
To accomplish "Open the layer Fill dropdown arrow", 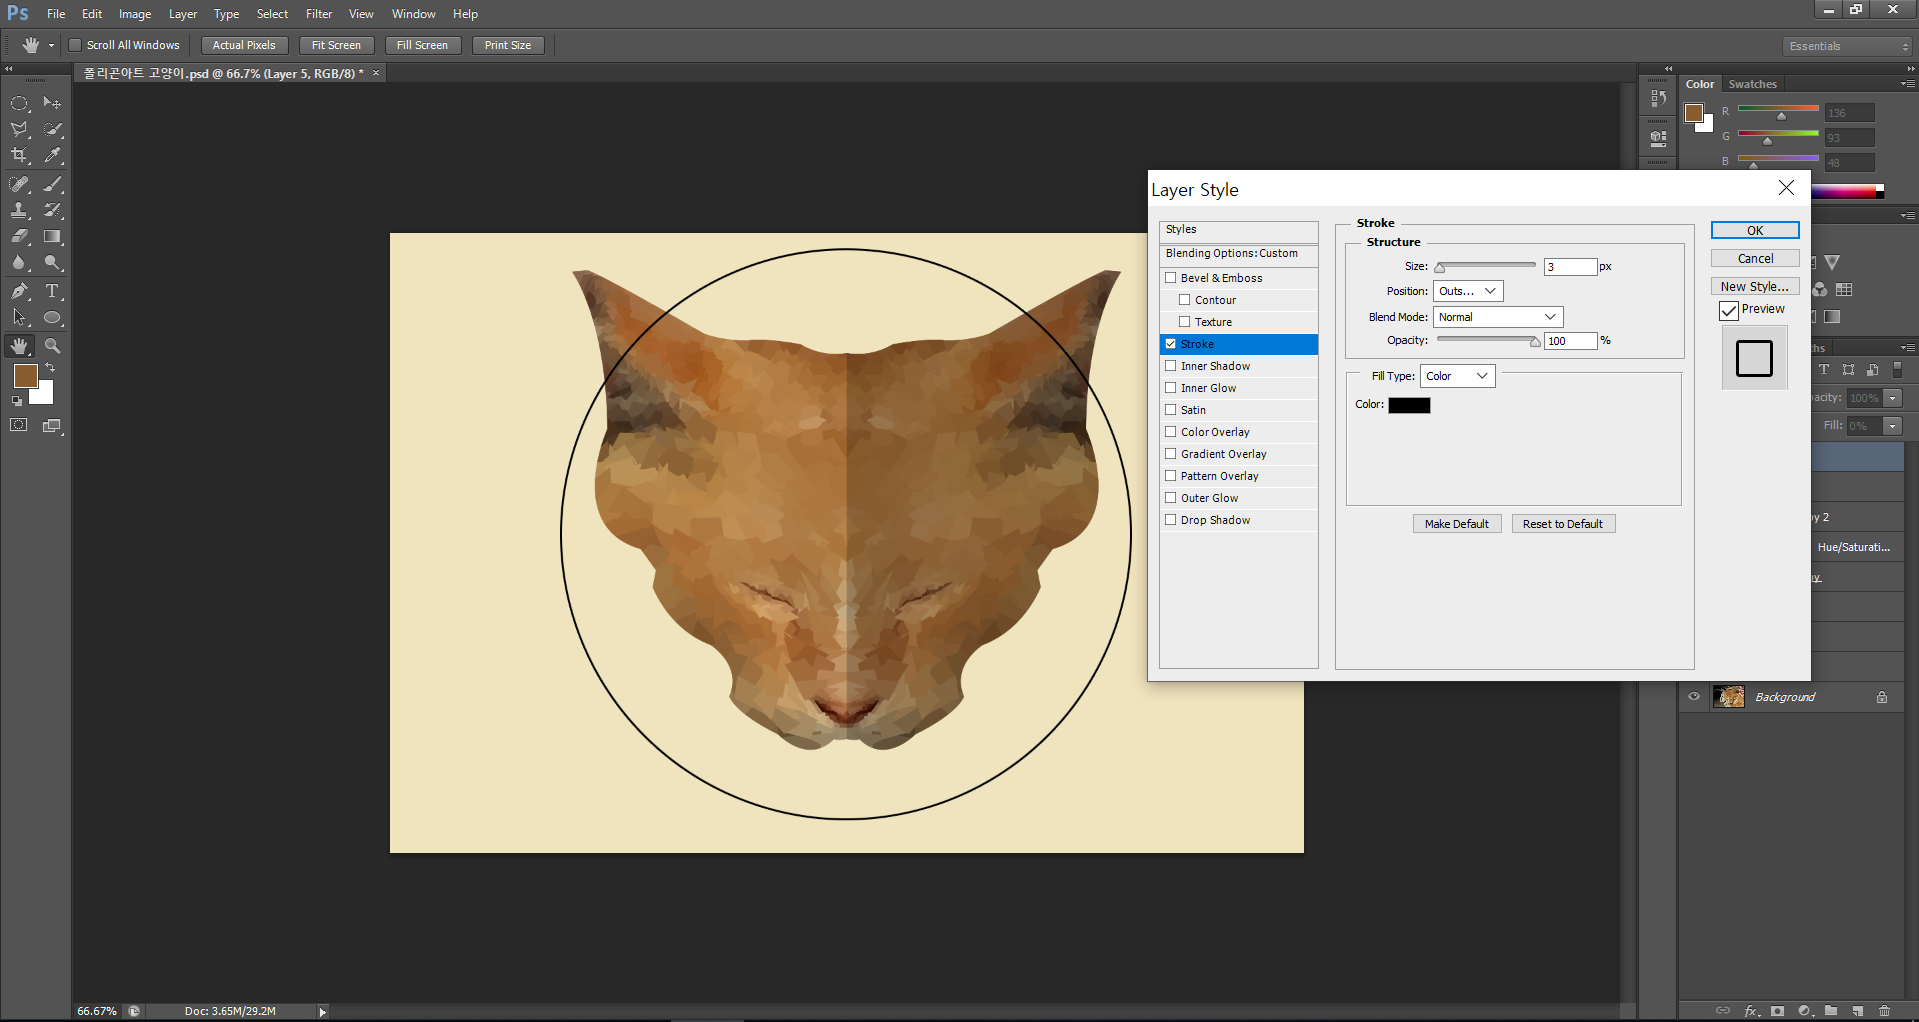I will (x=1893, y=426).
